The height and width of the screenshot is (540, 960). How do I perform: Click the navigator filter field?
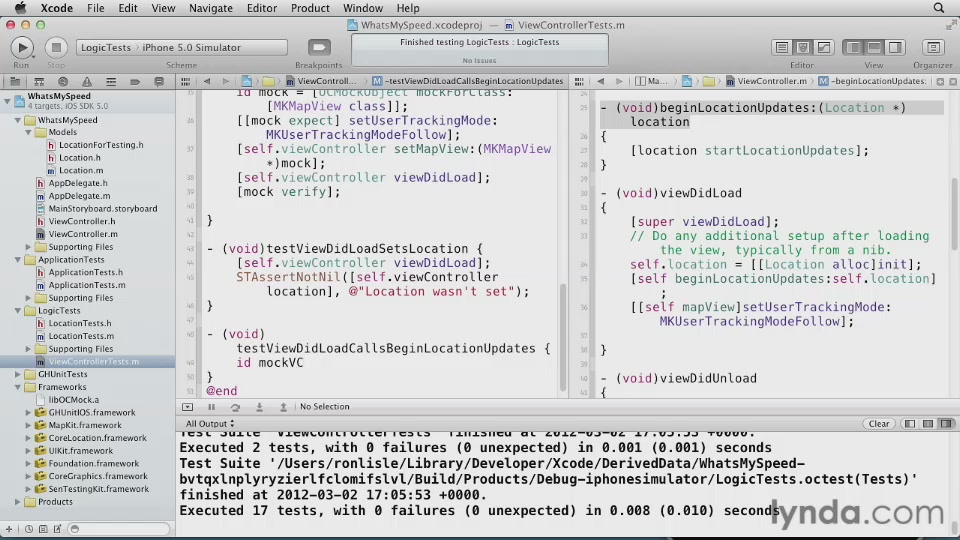click(x=119, y=529)
